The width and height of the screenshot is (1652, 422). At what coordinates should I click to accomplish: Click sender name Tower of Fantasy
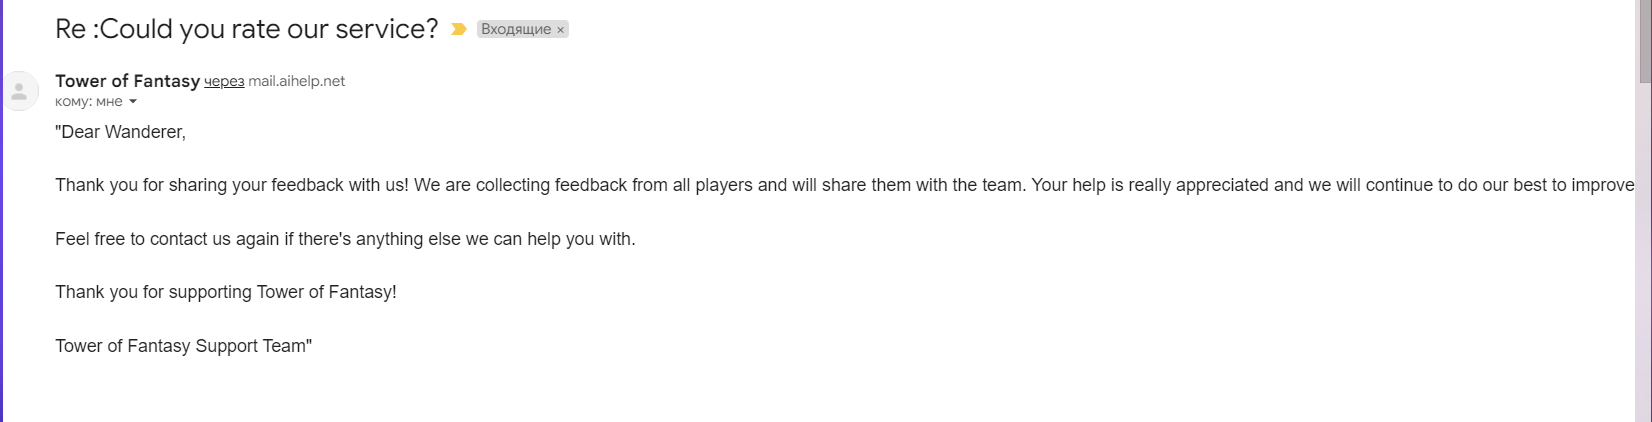[x=127, y=81]
